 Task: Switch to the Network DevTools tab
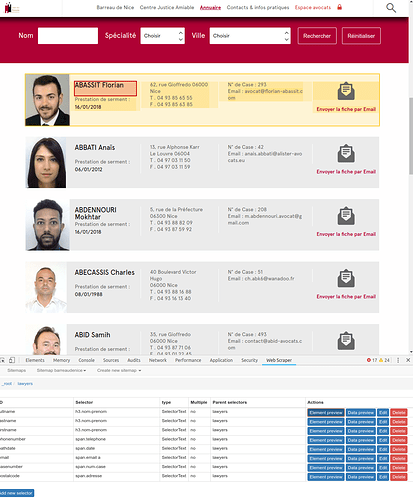pyautogui.click(x=158, y=360)
